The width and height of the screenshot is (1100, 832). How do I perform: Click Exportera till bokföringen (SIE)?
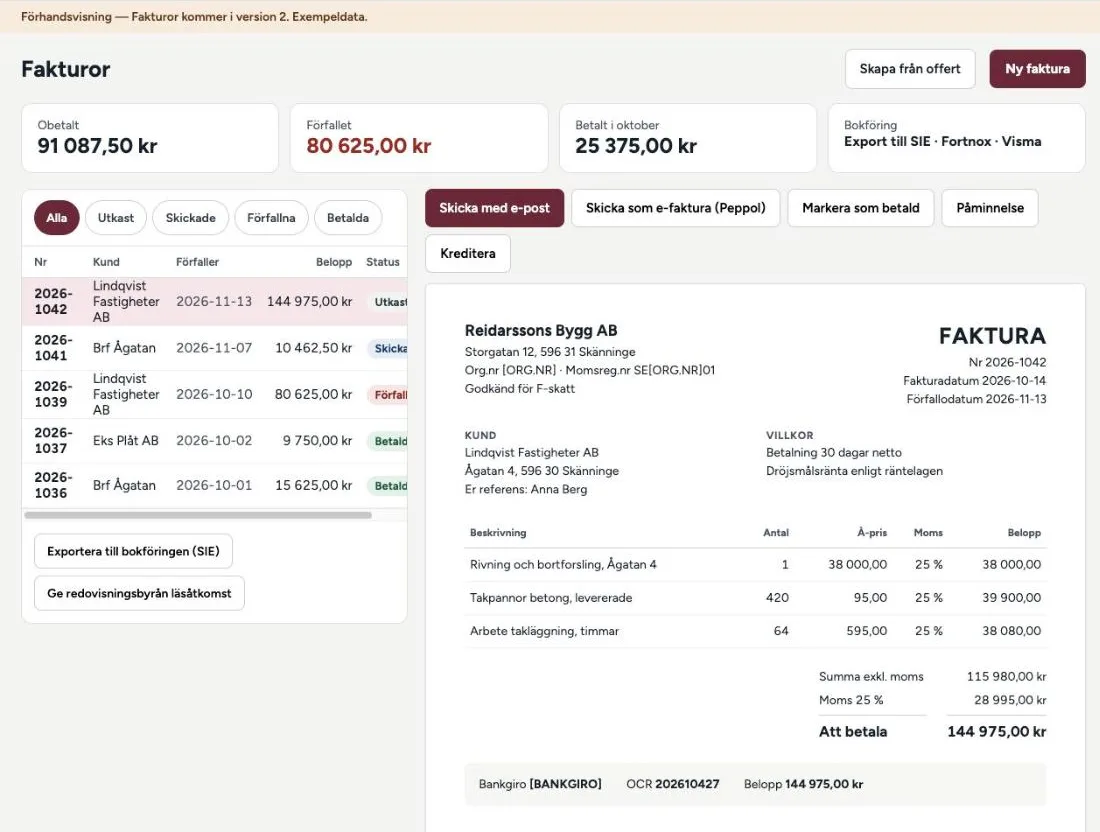pyautogui.click(x=133, y=551)
